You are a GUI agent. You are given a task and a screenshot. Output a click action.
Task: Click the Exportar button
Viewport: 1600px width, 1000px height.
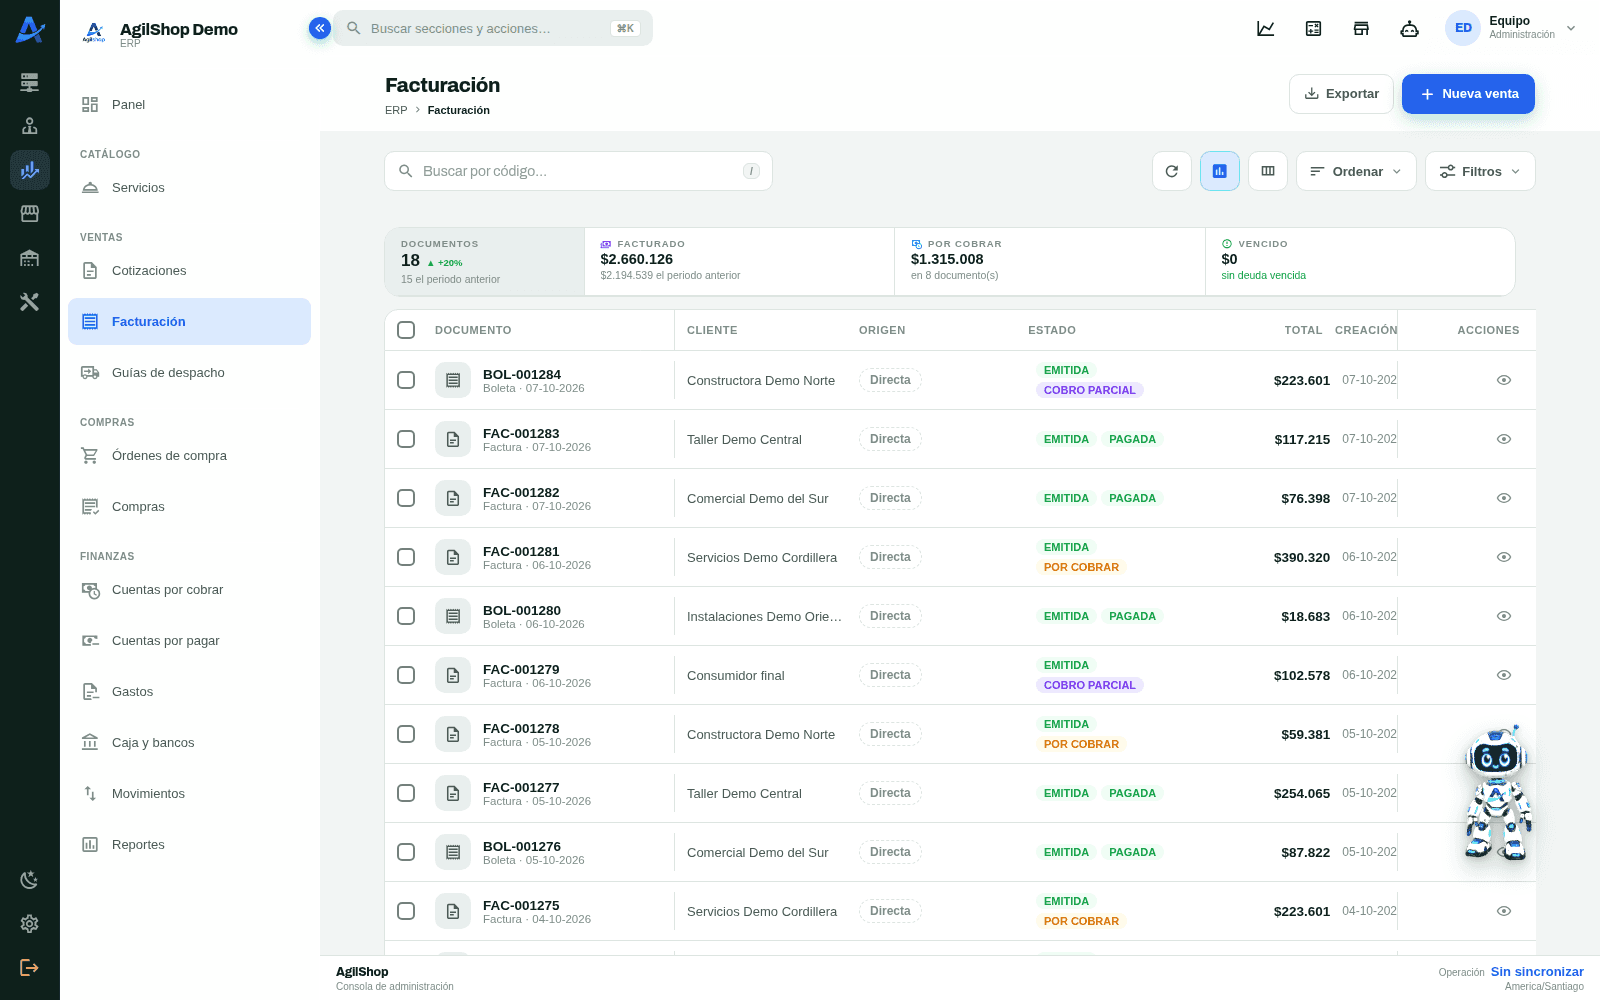coord(1341,94)
